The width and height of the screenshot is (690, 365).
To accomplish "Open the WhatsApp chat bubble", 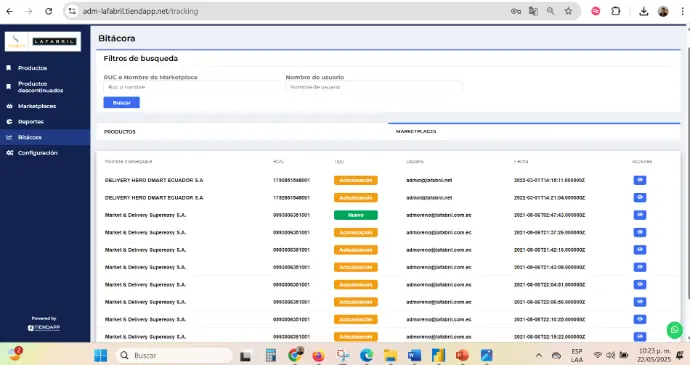I will click(674, 330).
